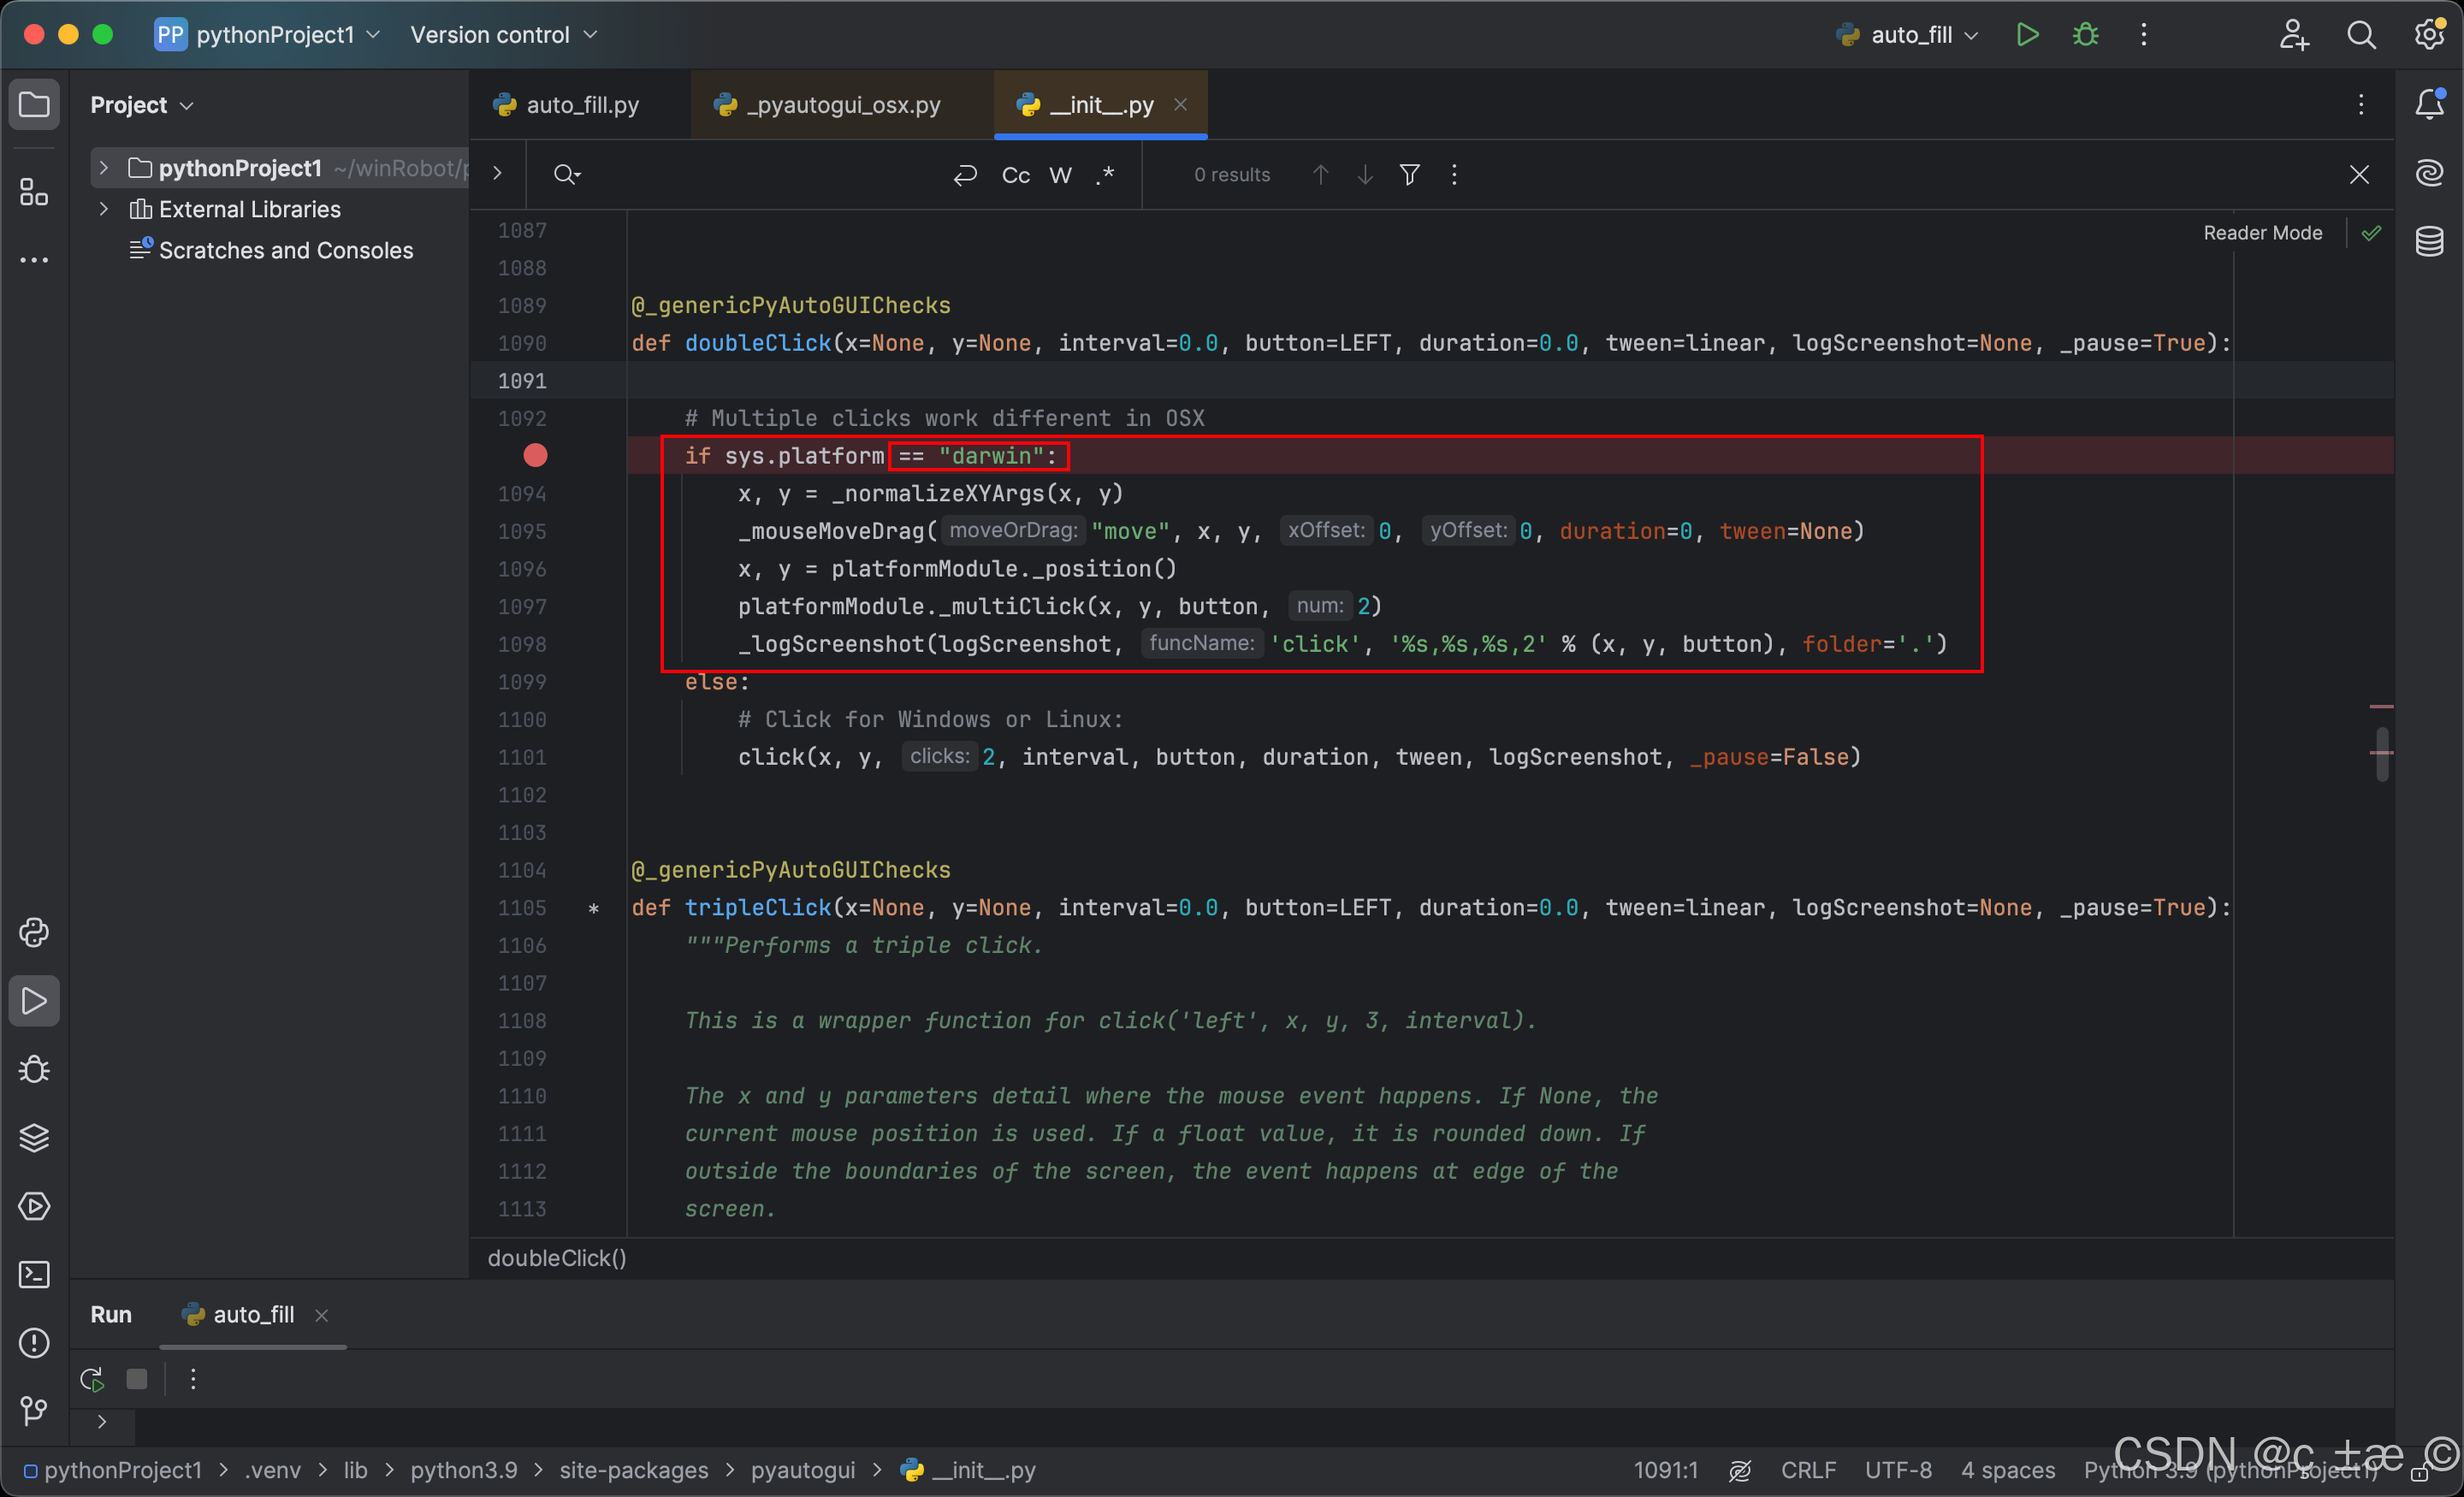
Task: Open the Search Everywhere magnifier
Action: coord(2361,33)
